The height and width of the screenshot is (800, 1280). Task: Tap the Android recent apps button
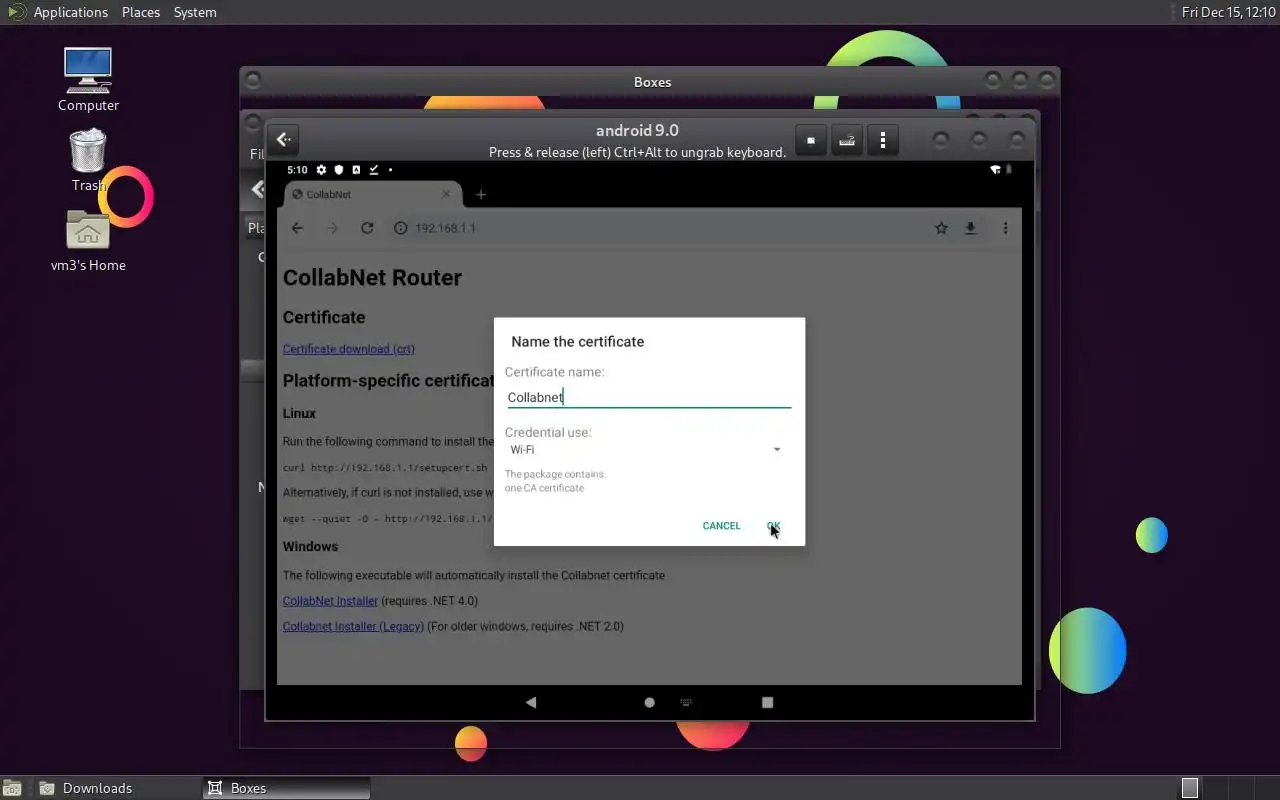767,702
